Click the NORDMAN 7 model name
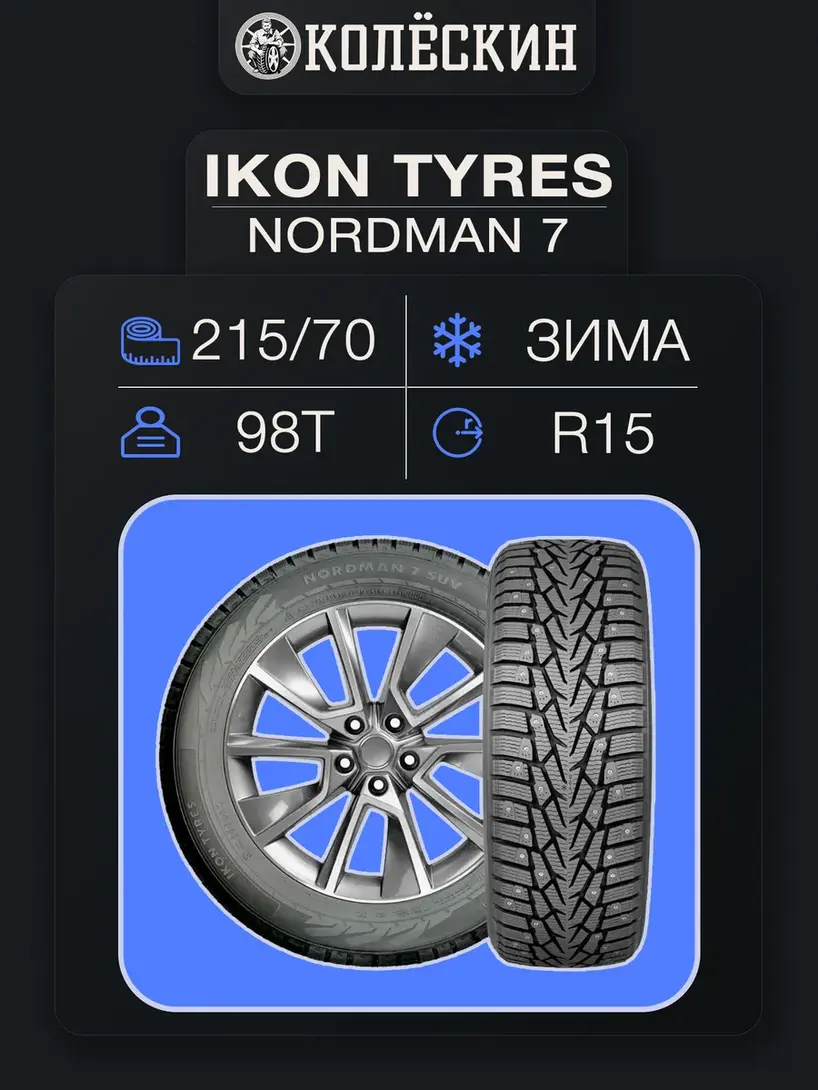This screenshot has width=818, height=1090. click(x=408, y=236)
